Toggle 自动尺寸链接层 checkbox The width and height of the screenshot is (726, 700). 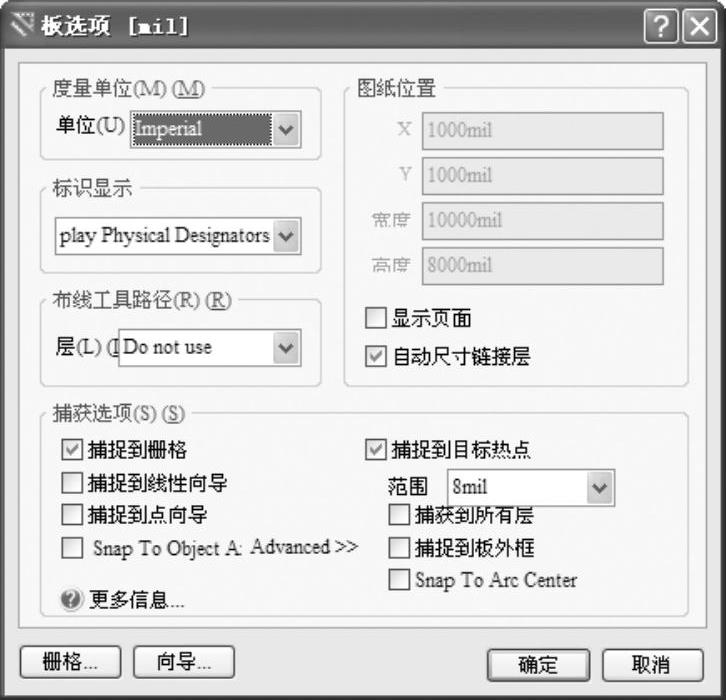click(375, 356)
